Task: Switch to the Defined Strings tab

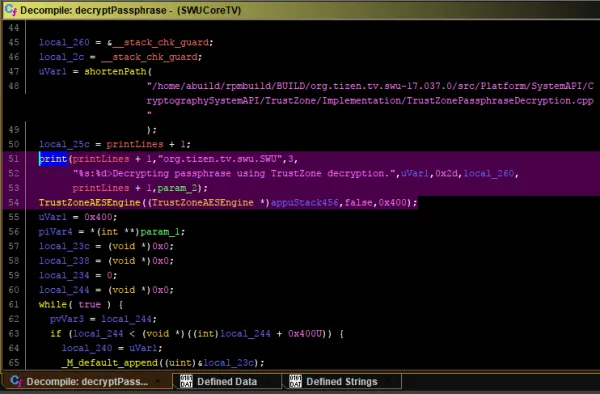Action: tap(342, 381)
